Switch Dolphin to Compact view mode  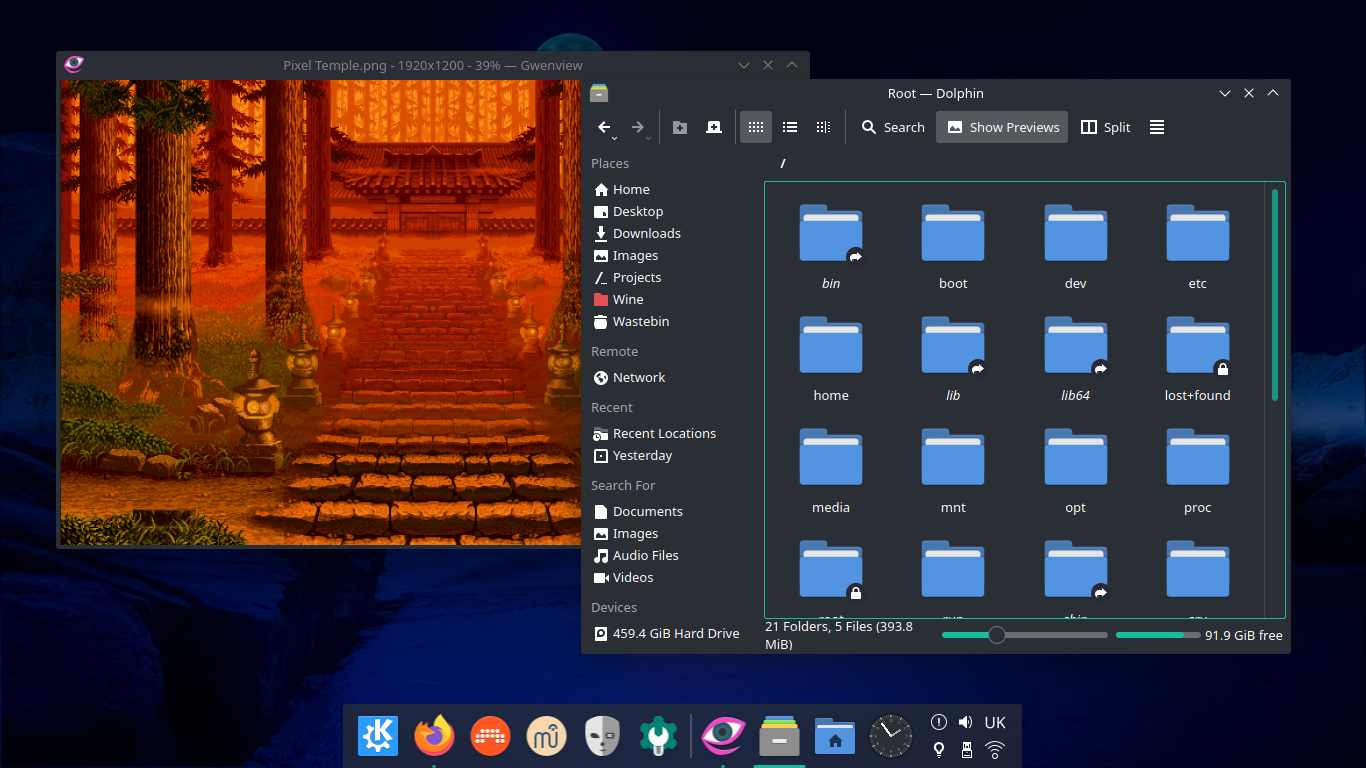point(790,127)
